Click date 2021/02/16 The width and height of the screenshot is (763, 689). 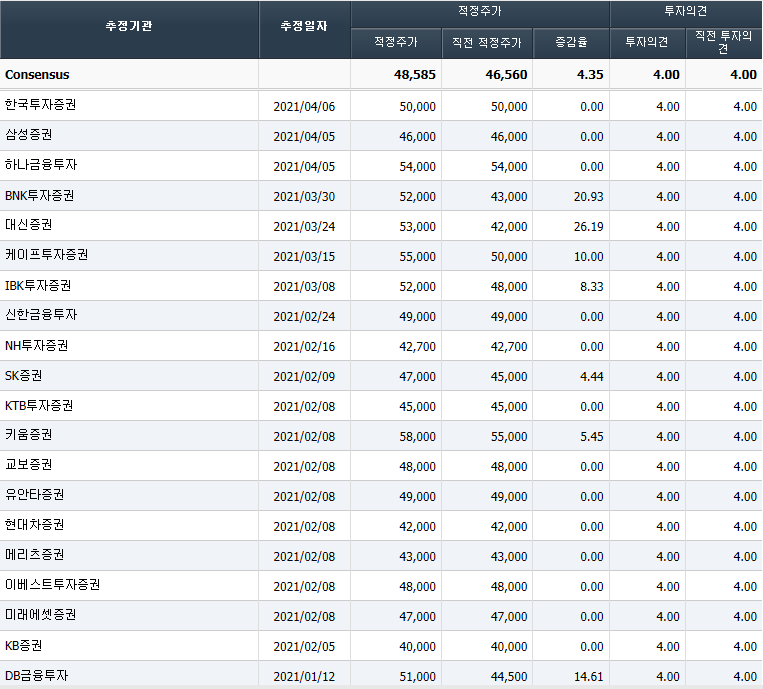tap(304, 346)
